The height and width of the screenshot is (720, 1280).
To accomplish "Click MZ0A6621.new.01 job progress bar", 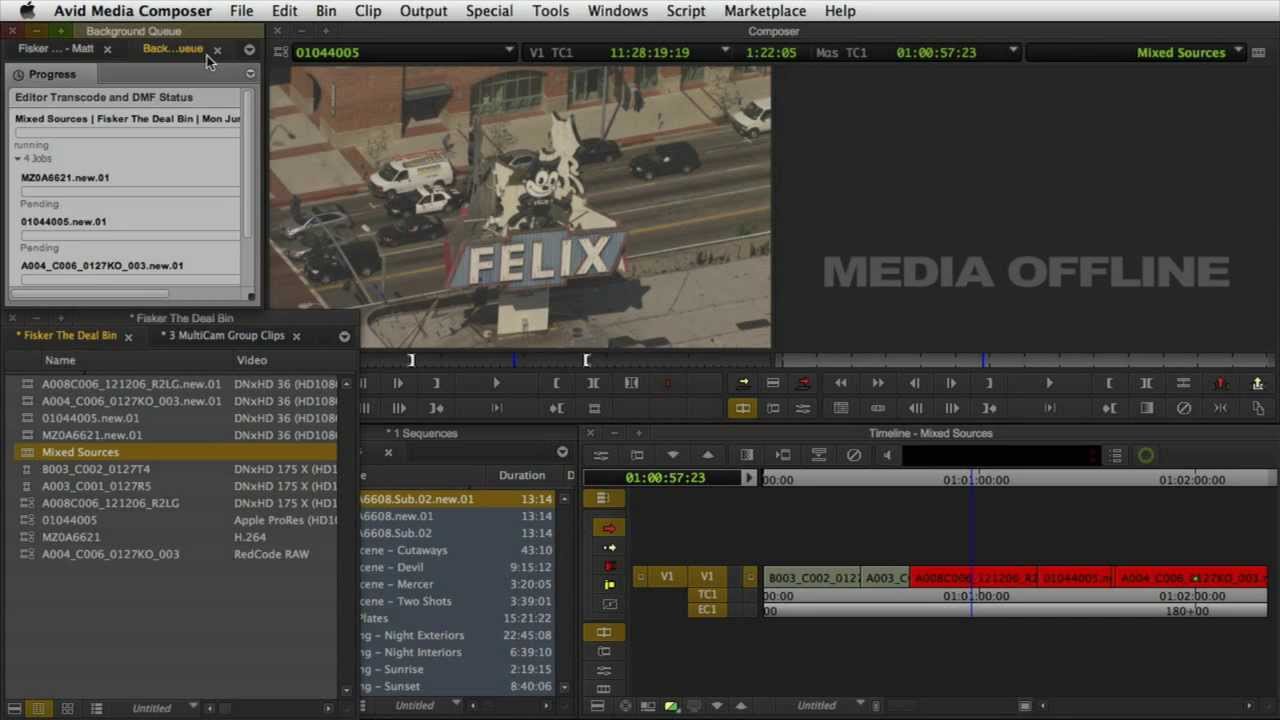I will [130, 191].
